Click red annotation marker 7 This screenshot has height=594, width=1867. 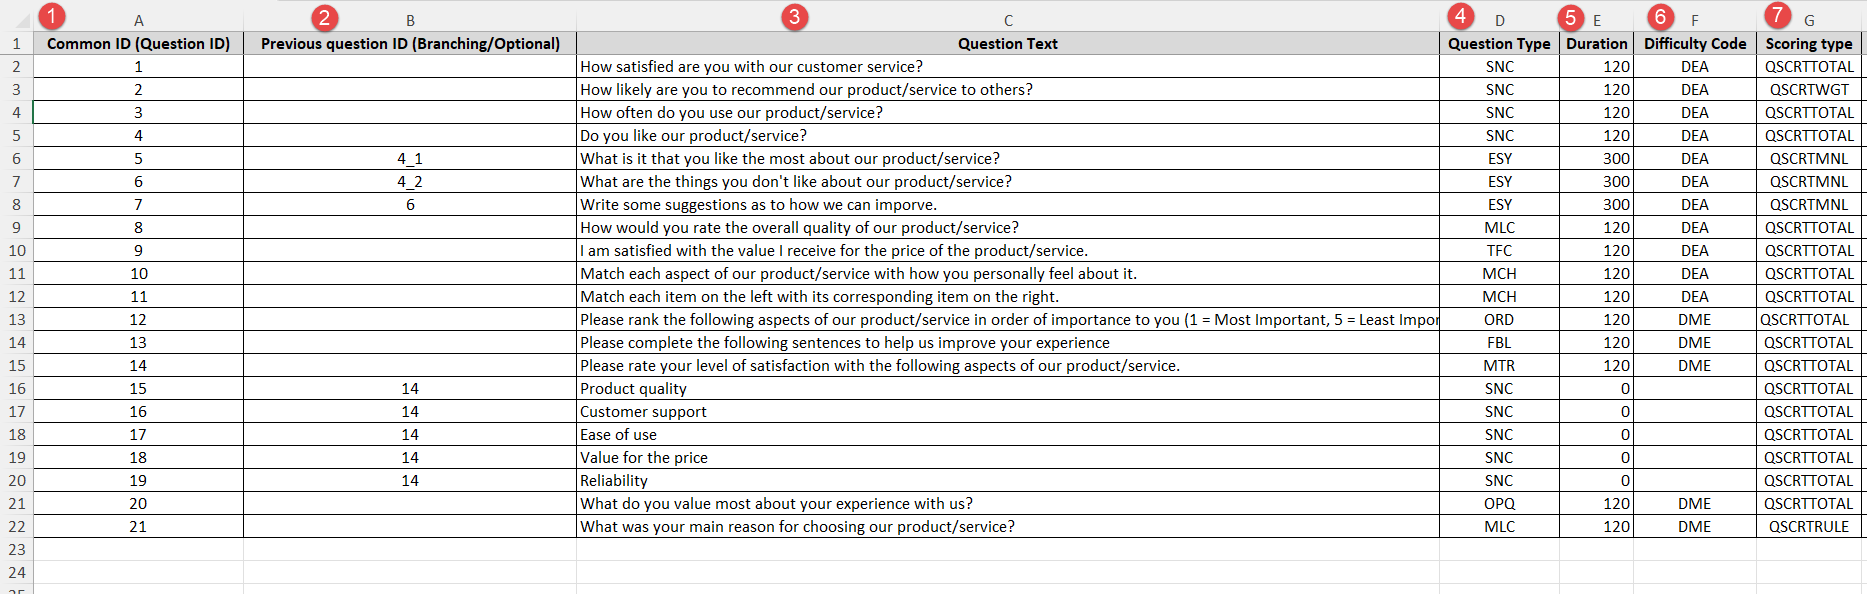[x=1777, y=15]
